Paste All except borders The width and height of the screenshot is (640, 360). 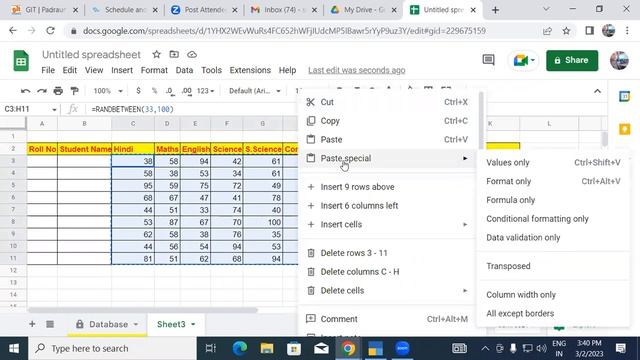553,313
